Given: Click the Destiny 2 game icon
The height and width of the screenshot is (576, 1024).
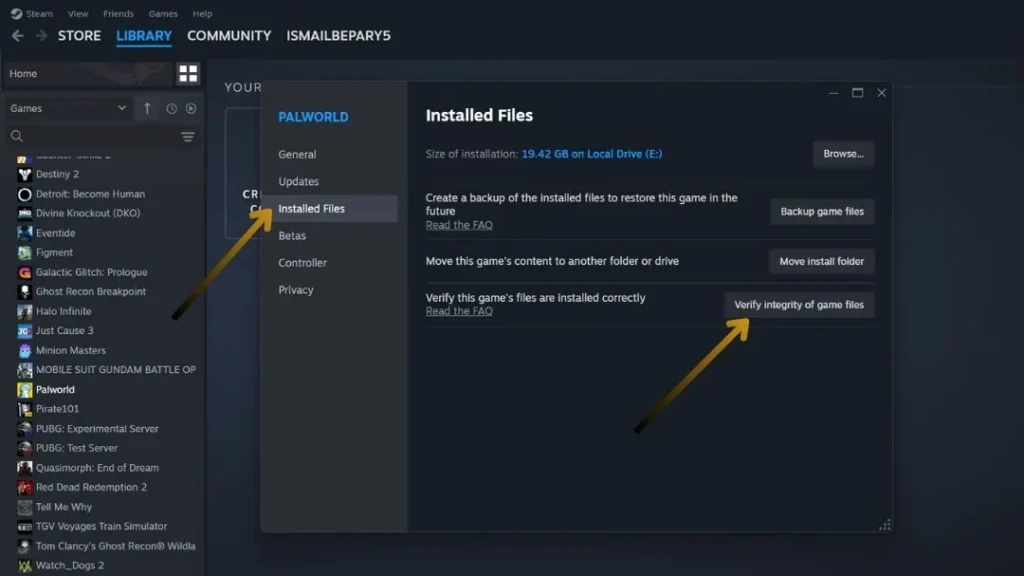Looking at the screenshot, I should click(x=25, y=174).
